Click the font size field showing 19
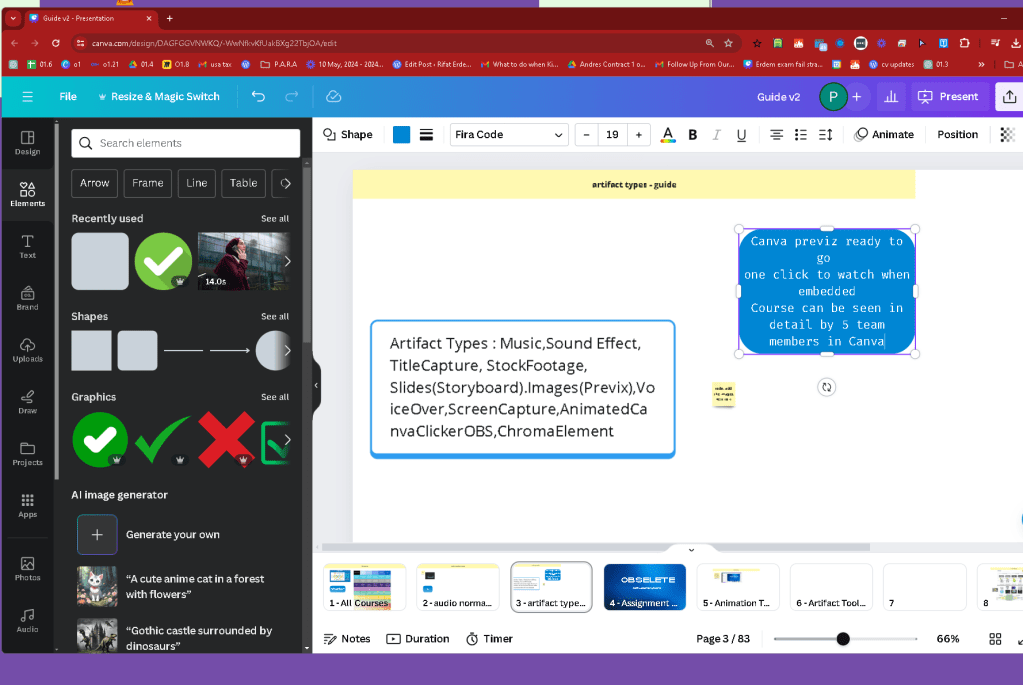The image size is (1023, 685). pos(612,134)
